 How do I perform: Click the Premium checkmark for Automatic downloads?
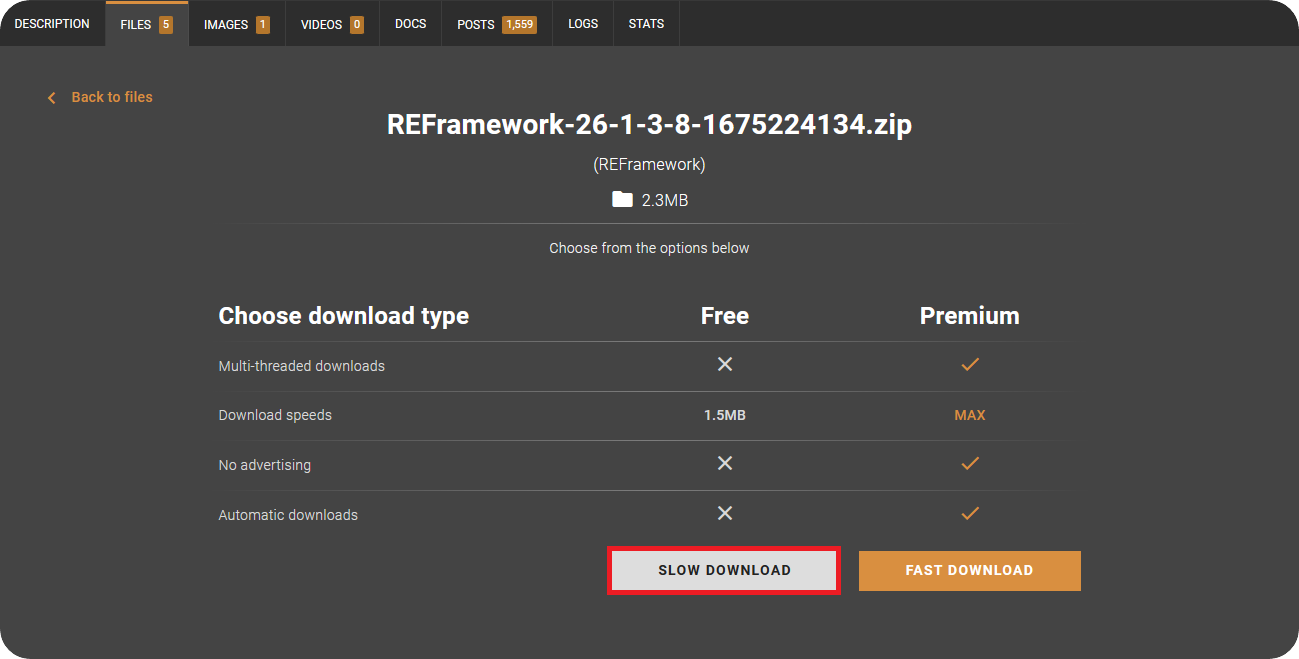pos(969,513)
